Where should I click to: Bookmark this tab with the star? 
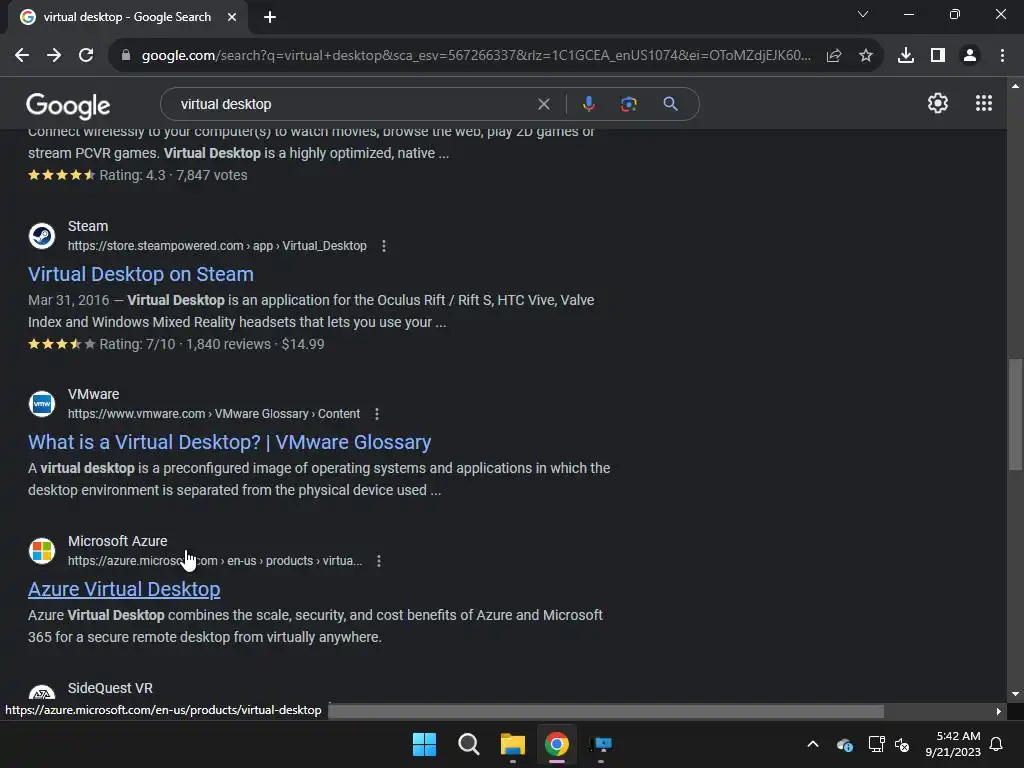(866, 56)
